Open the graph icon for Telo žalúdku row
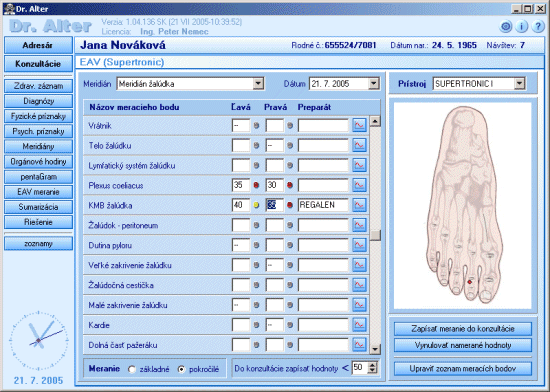 (359, 145)
